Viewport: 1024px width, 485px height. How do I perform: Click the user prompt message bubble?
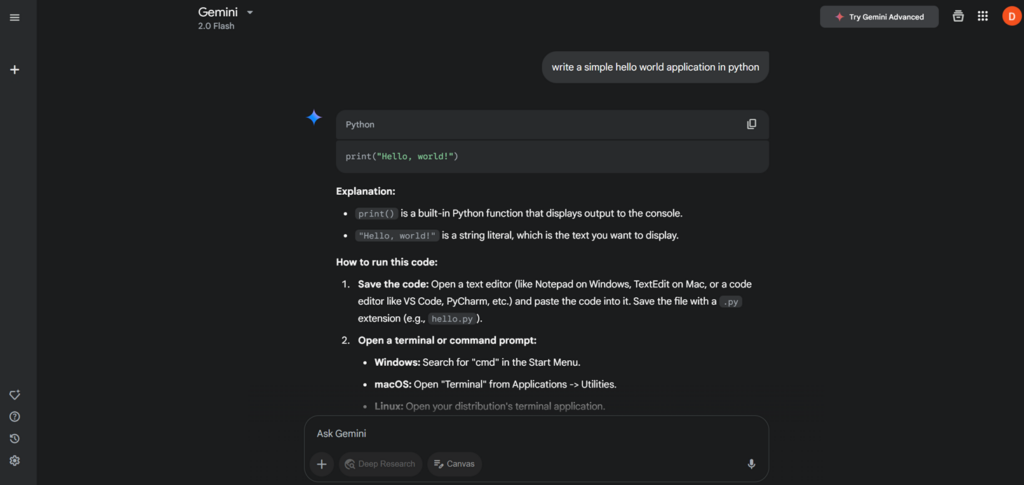click(655, 67)
